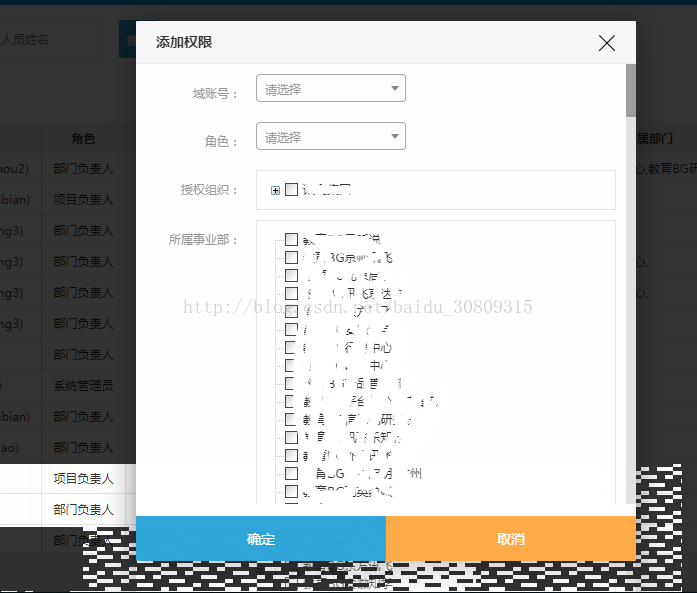
Task: Open the 角色 dropdown in the dialog
Action: click(331, 137)
